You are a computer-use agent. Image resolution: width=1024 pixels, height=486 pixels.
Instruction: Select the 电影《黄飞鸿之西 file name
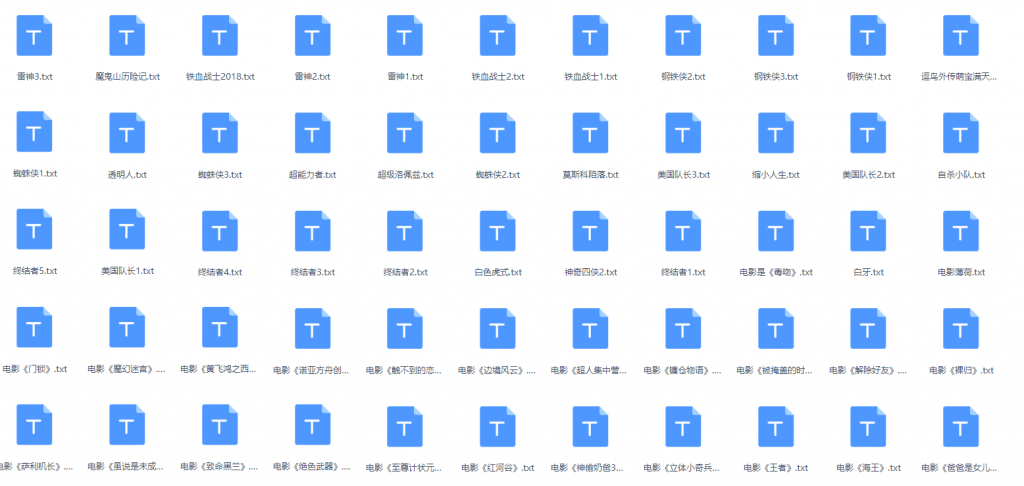click(x=220, y=369)
